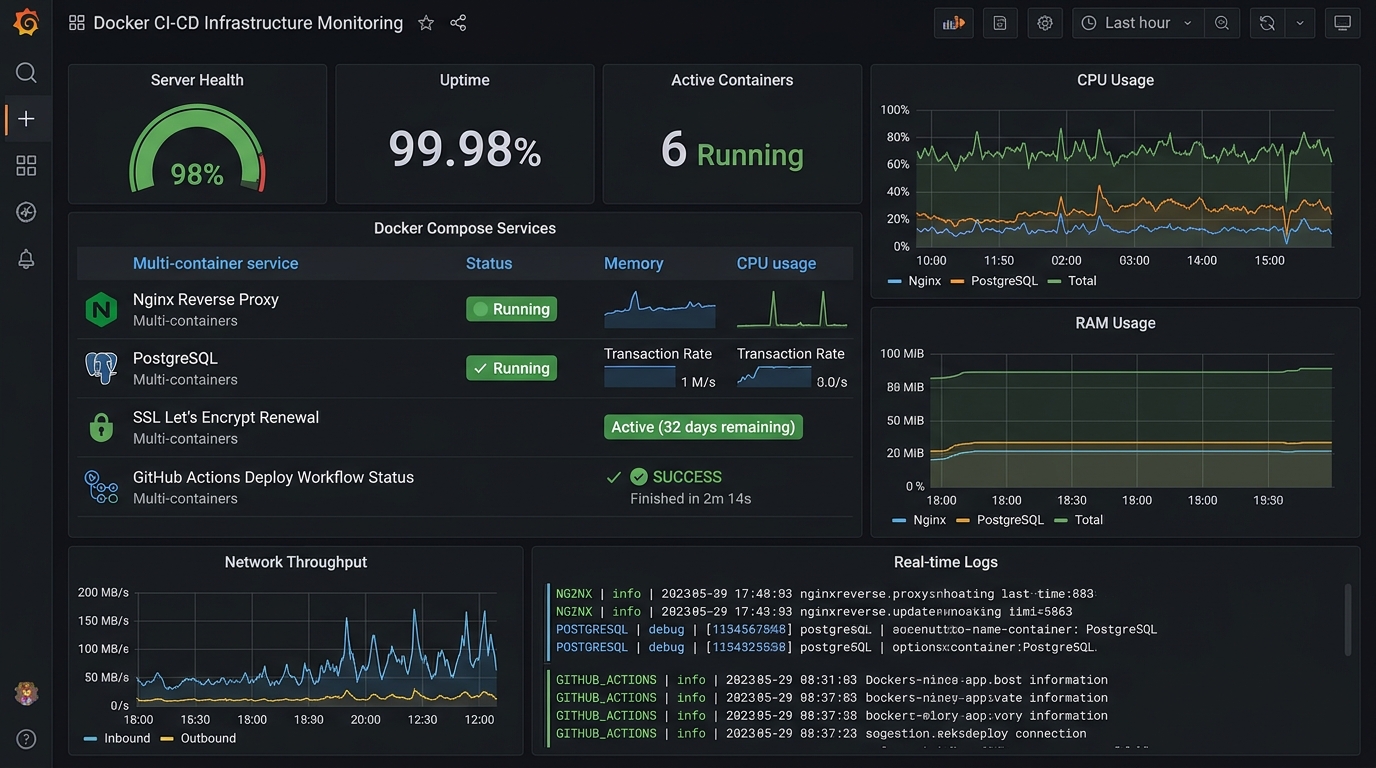The width and height of the screenshot is (1376, 768).
Task: Click the plus Create icon in sidebar
Action: tap(27, 119)
